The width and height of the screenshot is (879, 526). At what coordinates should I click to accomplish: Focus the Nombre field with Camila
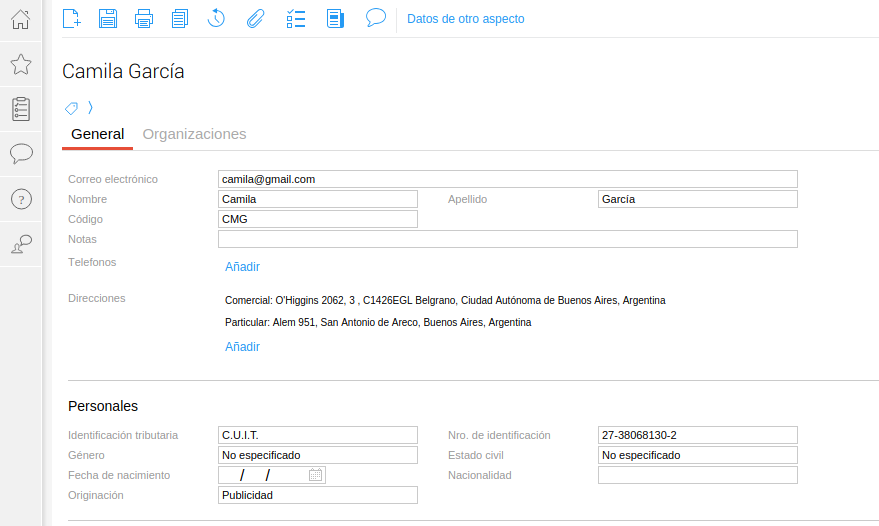pos(318,199)
